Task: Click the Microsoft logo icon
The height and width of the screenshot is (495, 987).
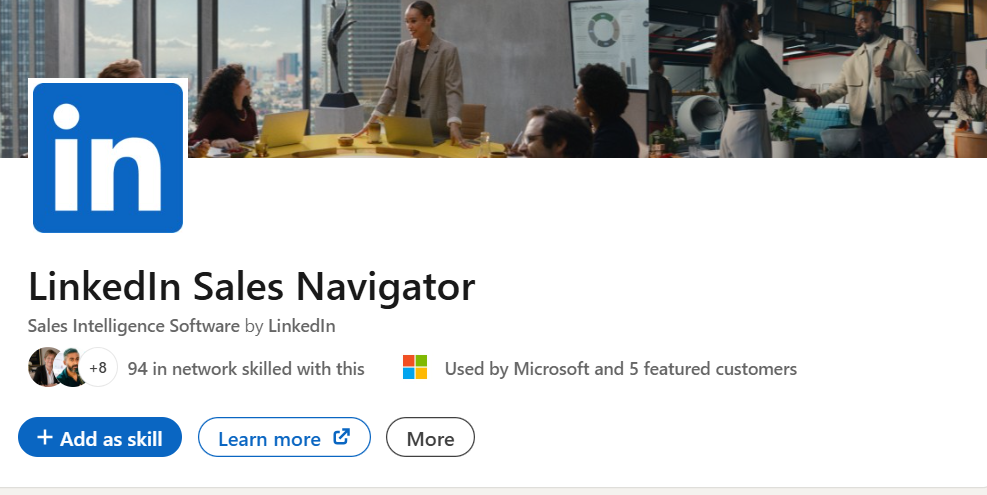Action: tap(415, 367)
